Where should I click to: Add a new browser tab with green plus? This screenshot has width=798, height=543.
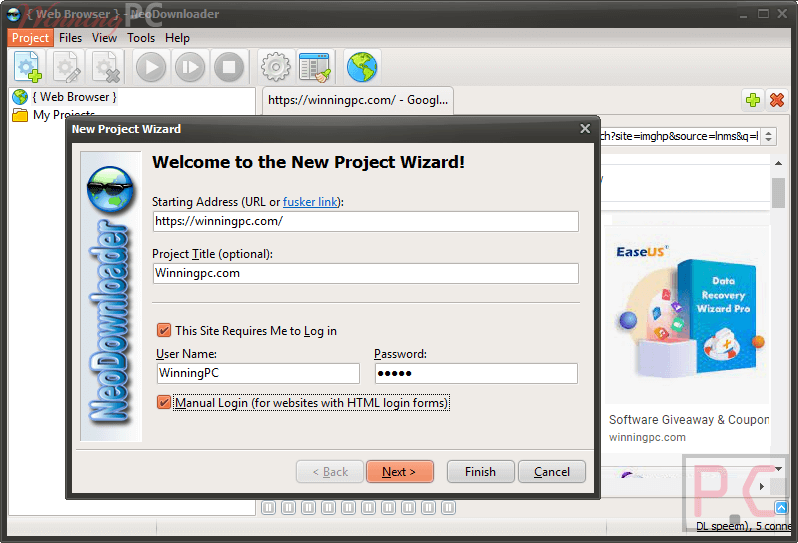(x=753, y=100)
